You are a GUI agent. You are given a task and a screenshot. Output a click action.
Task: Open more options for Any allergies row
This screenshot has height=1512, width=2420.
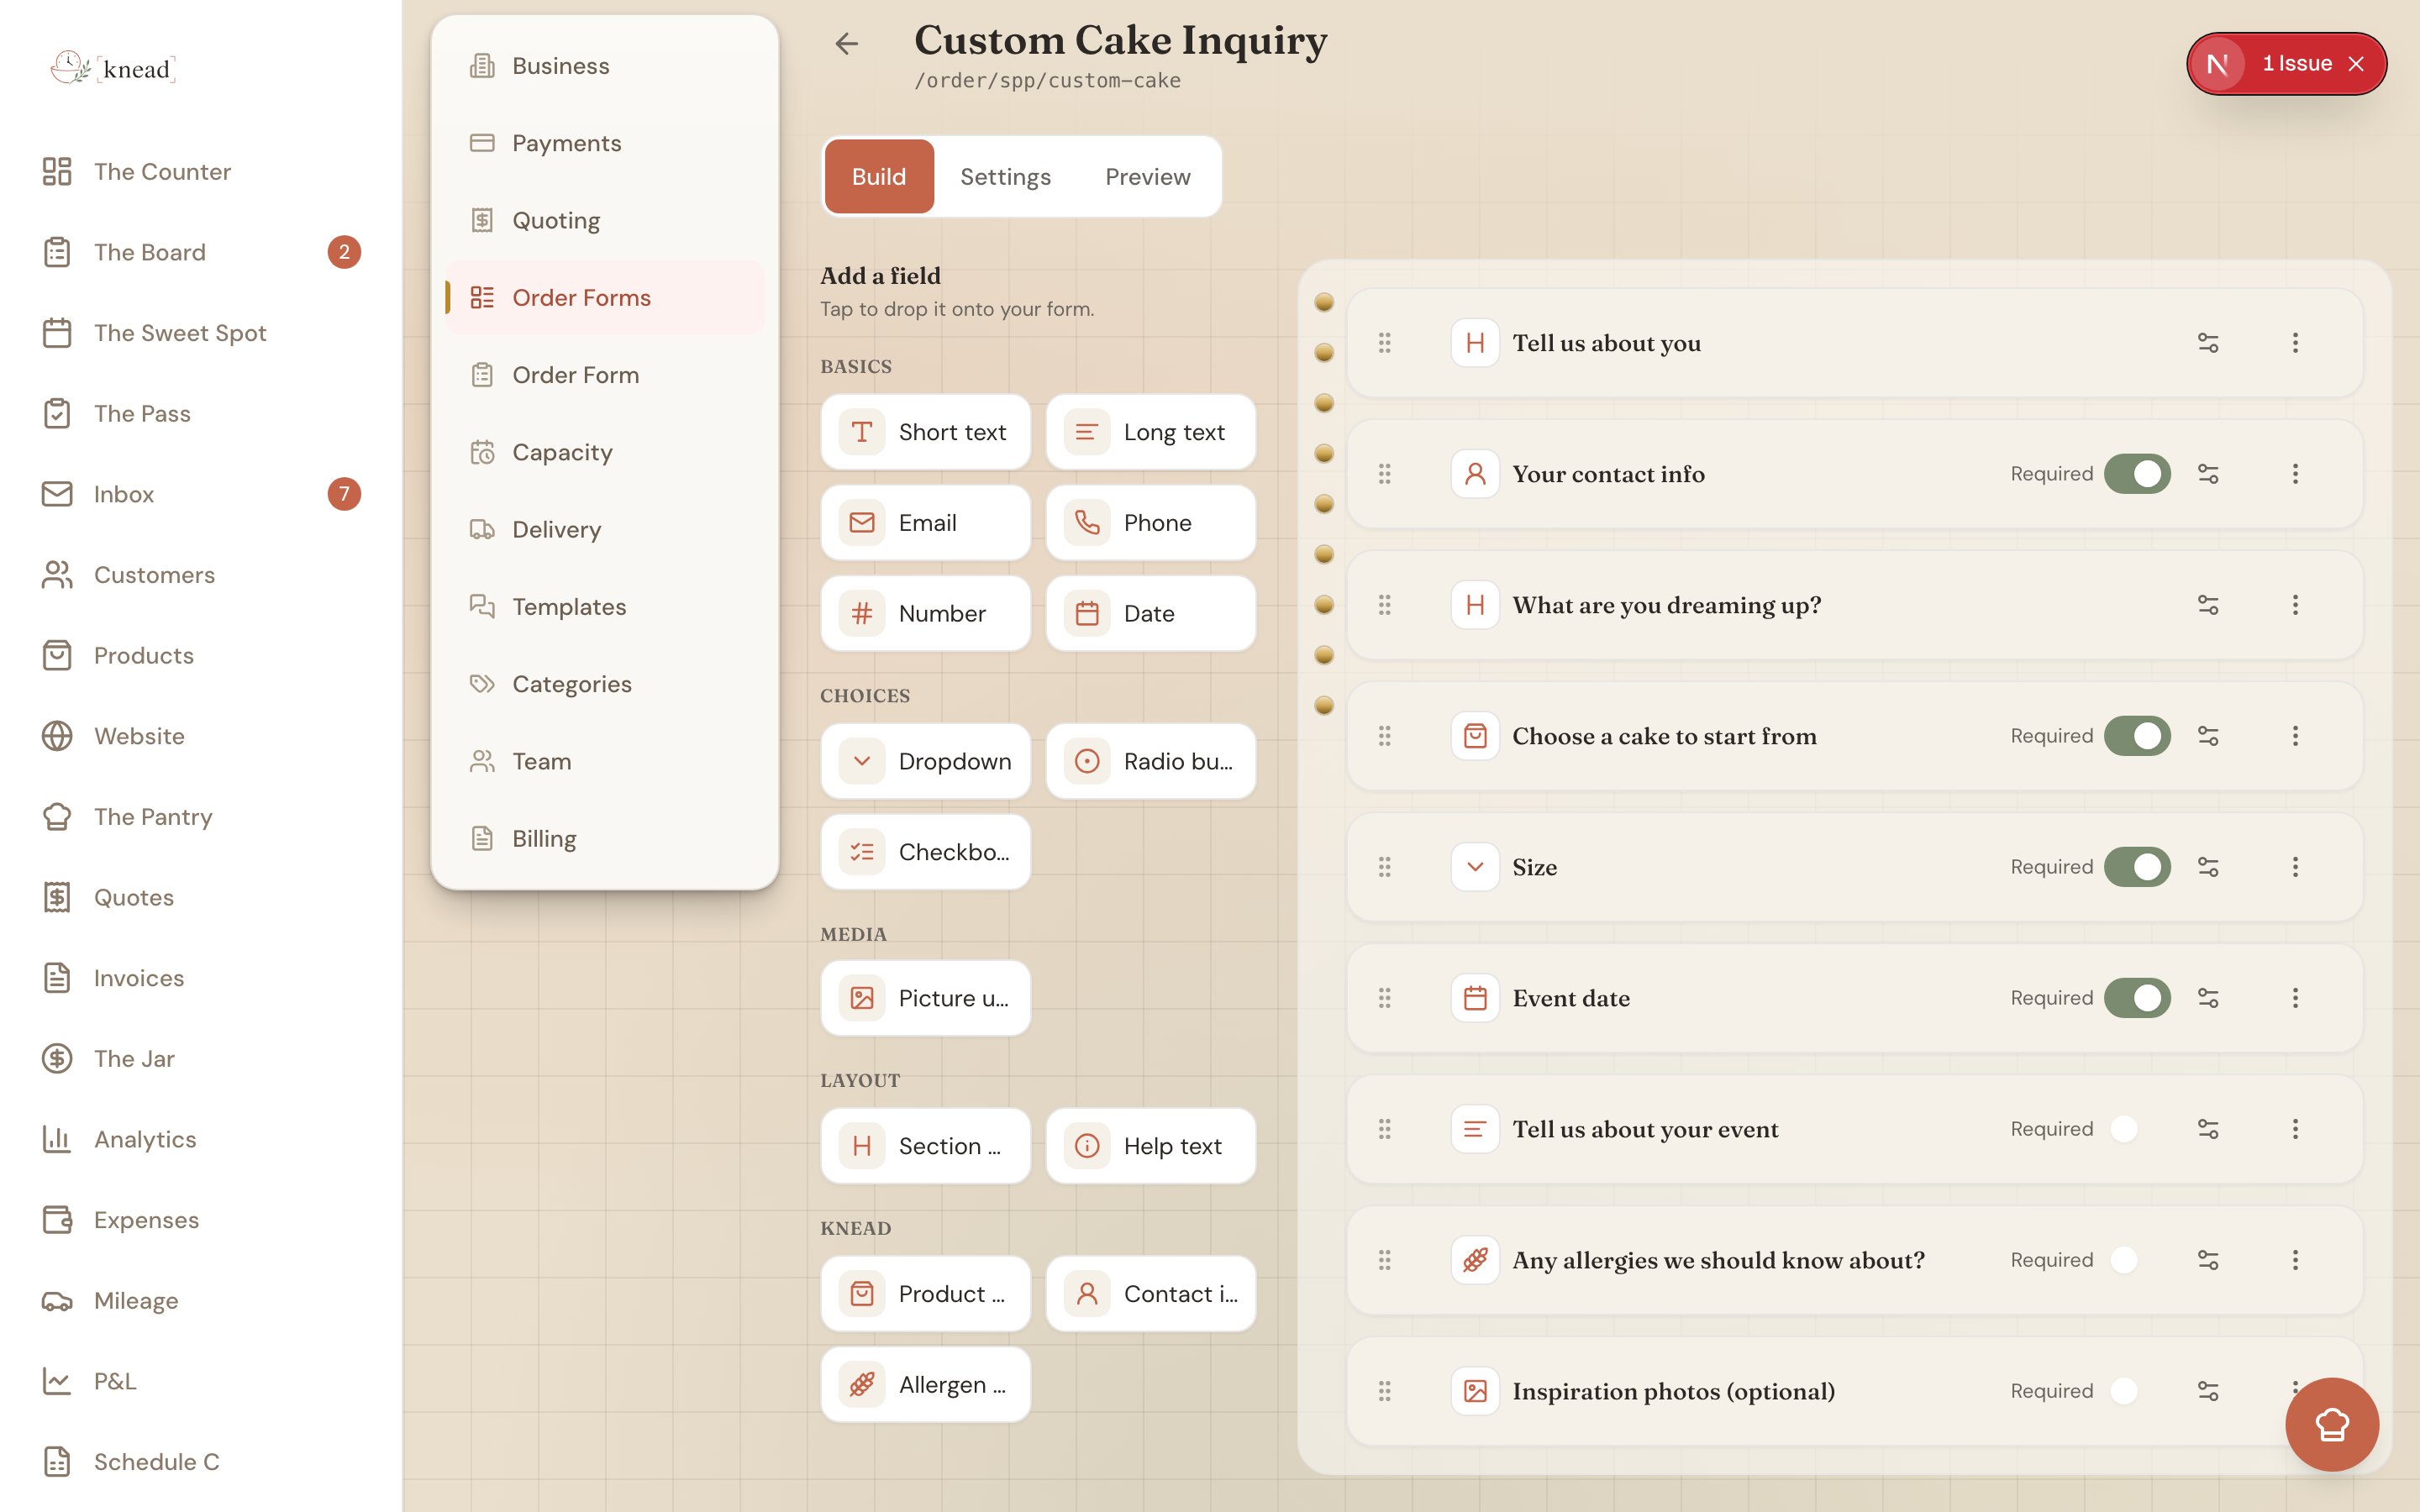2295,1260
